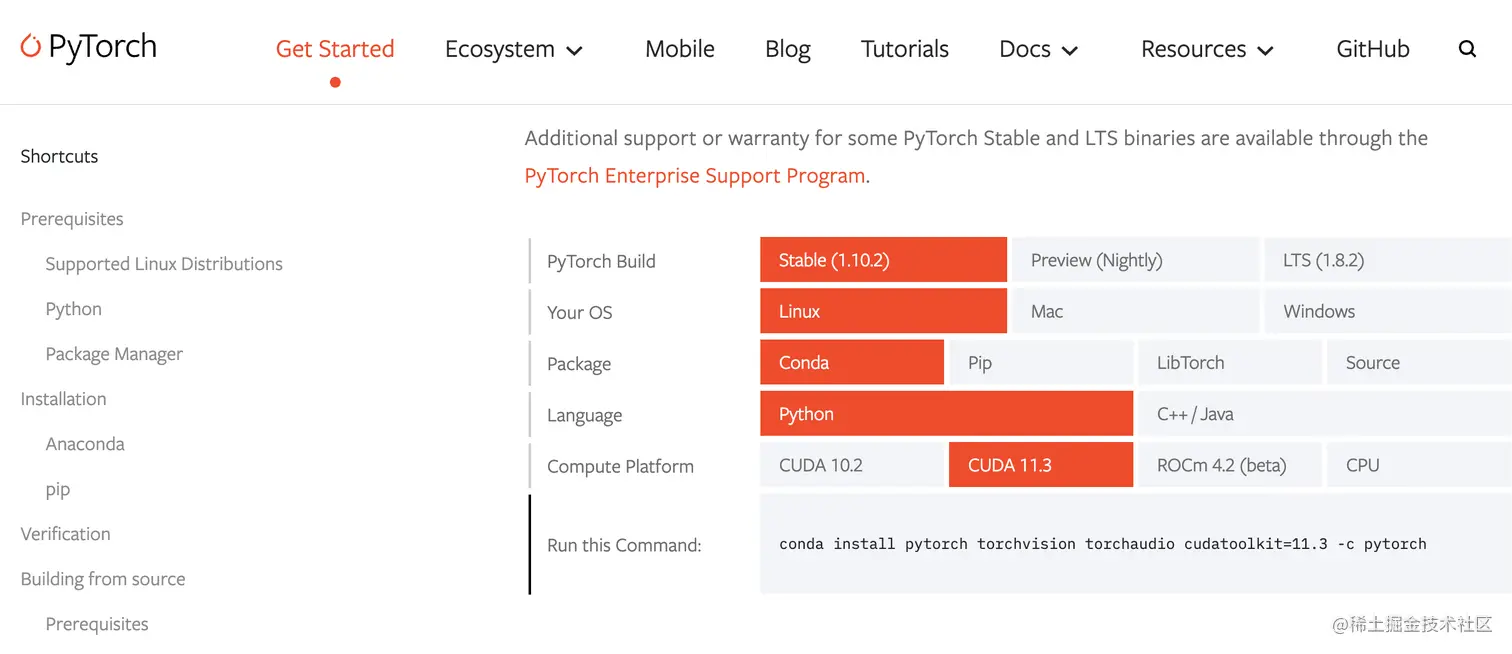The width and height of the screenshot is (1512, 654).
Task: Jump to Anaconda in Shortcuts sidebar
Action: (x=85, y=444)
